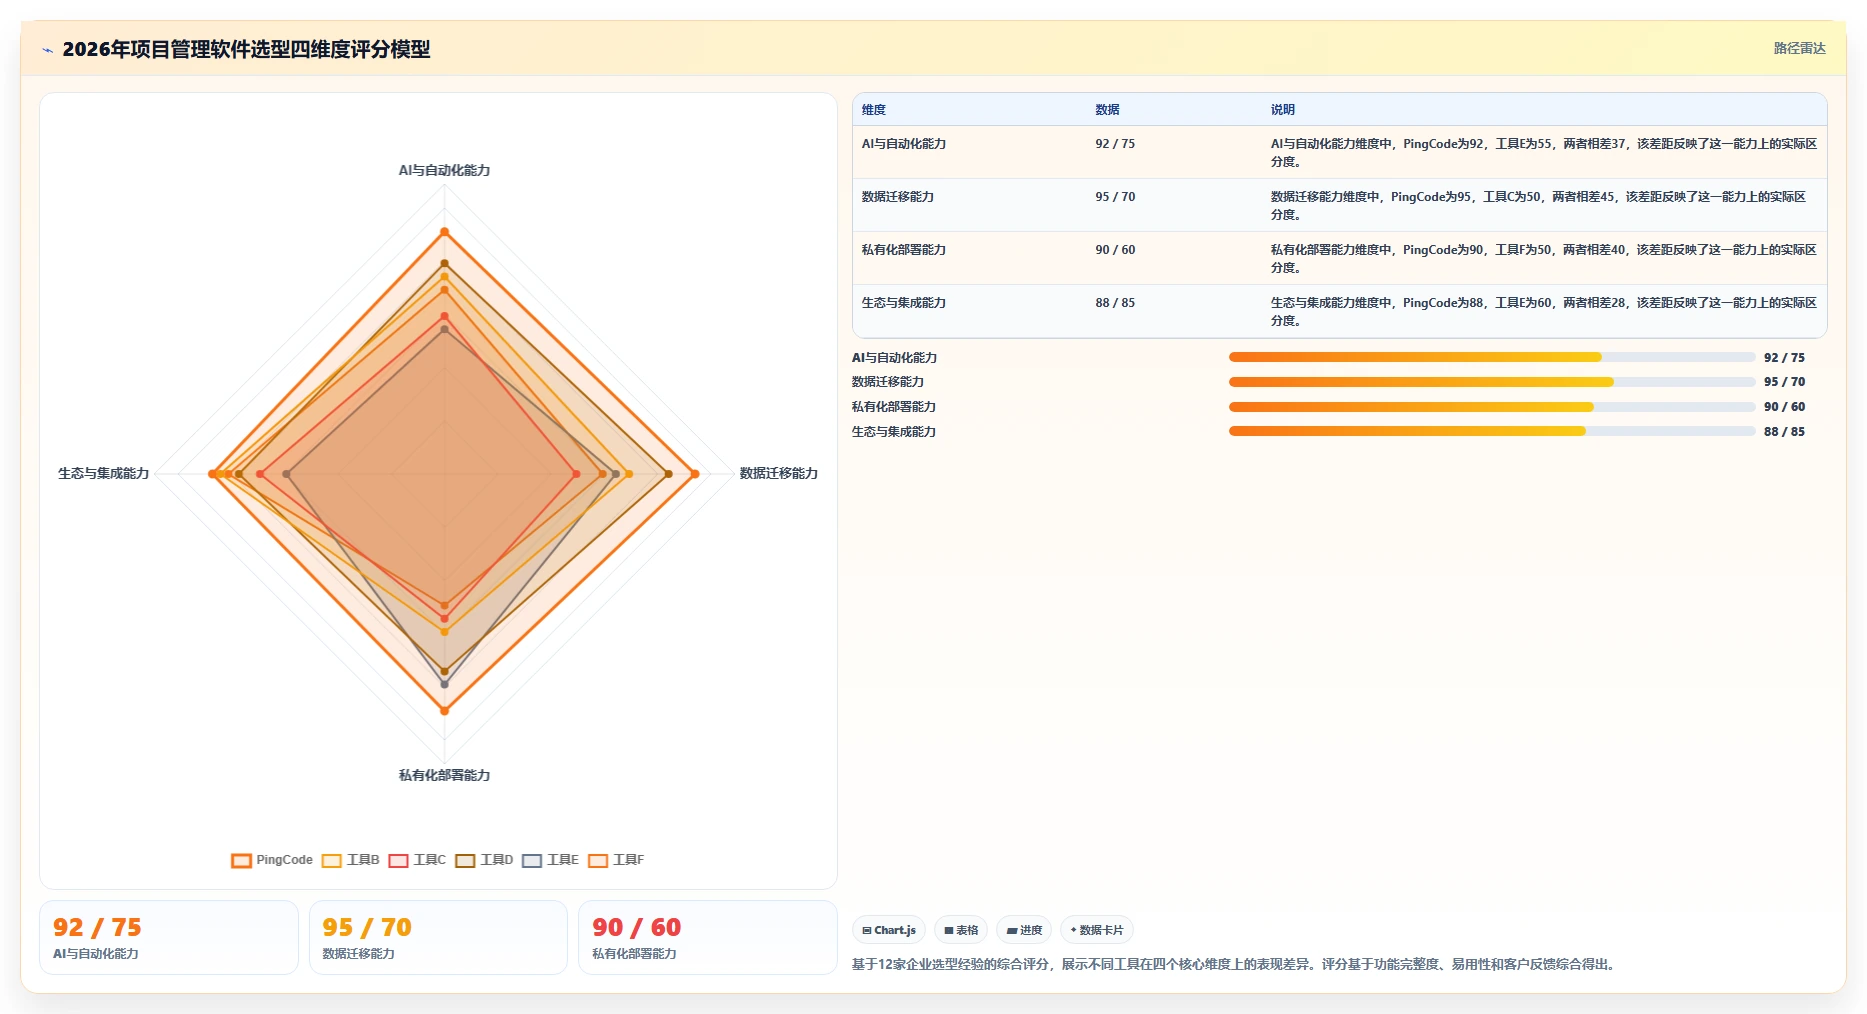Open the 92 / 75 AI与自动化能力 card
The height and width of the screenshot is (1014, 1867).
[169, 937]
